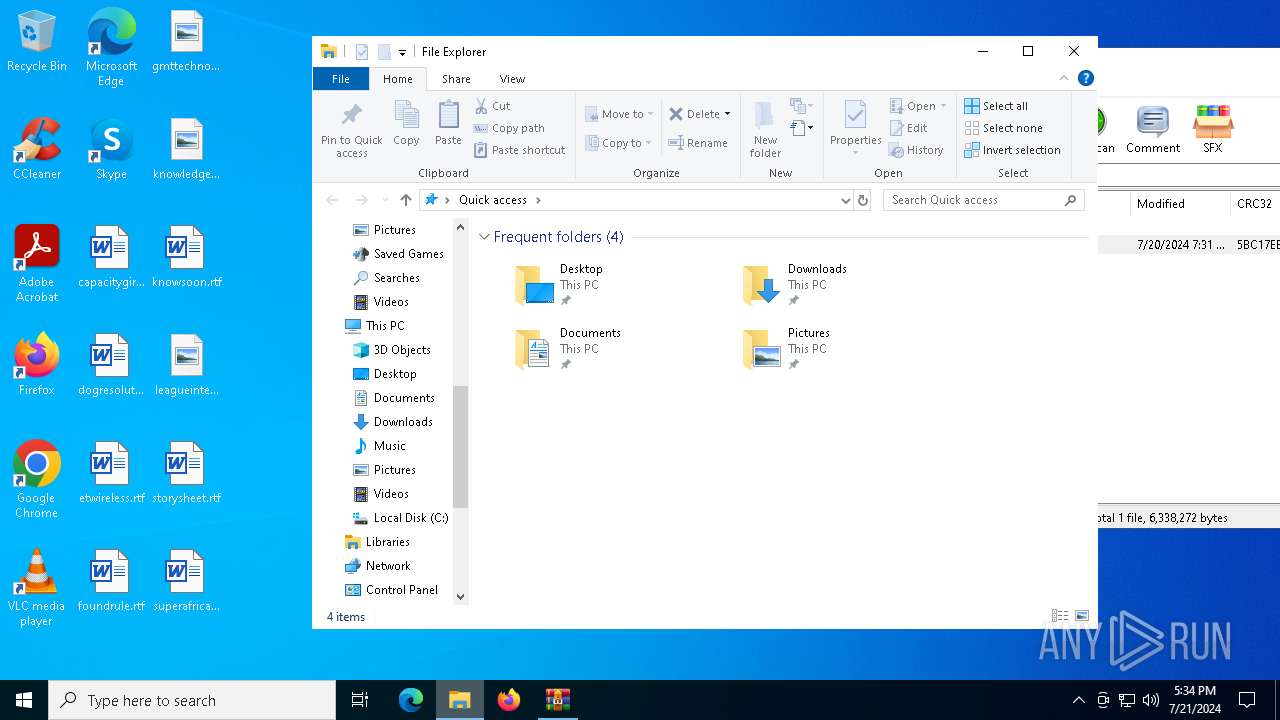Click the SFX button in WinRAR window
This screenshot has width=1280, height=720.
(x=1212, y=129)
